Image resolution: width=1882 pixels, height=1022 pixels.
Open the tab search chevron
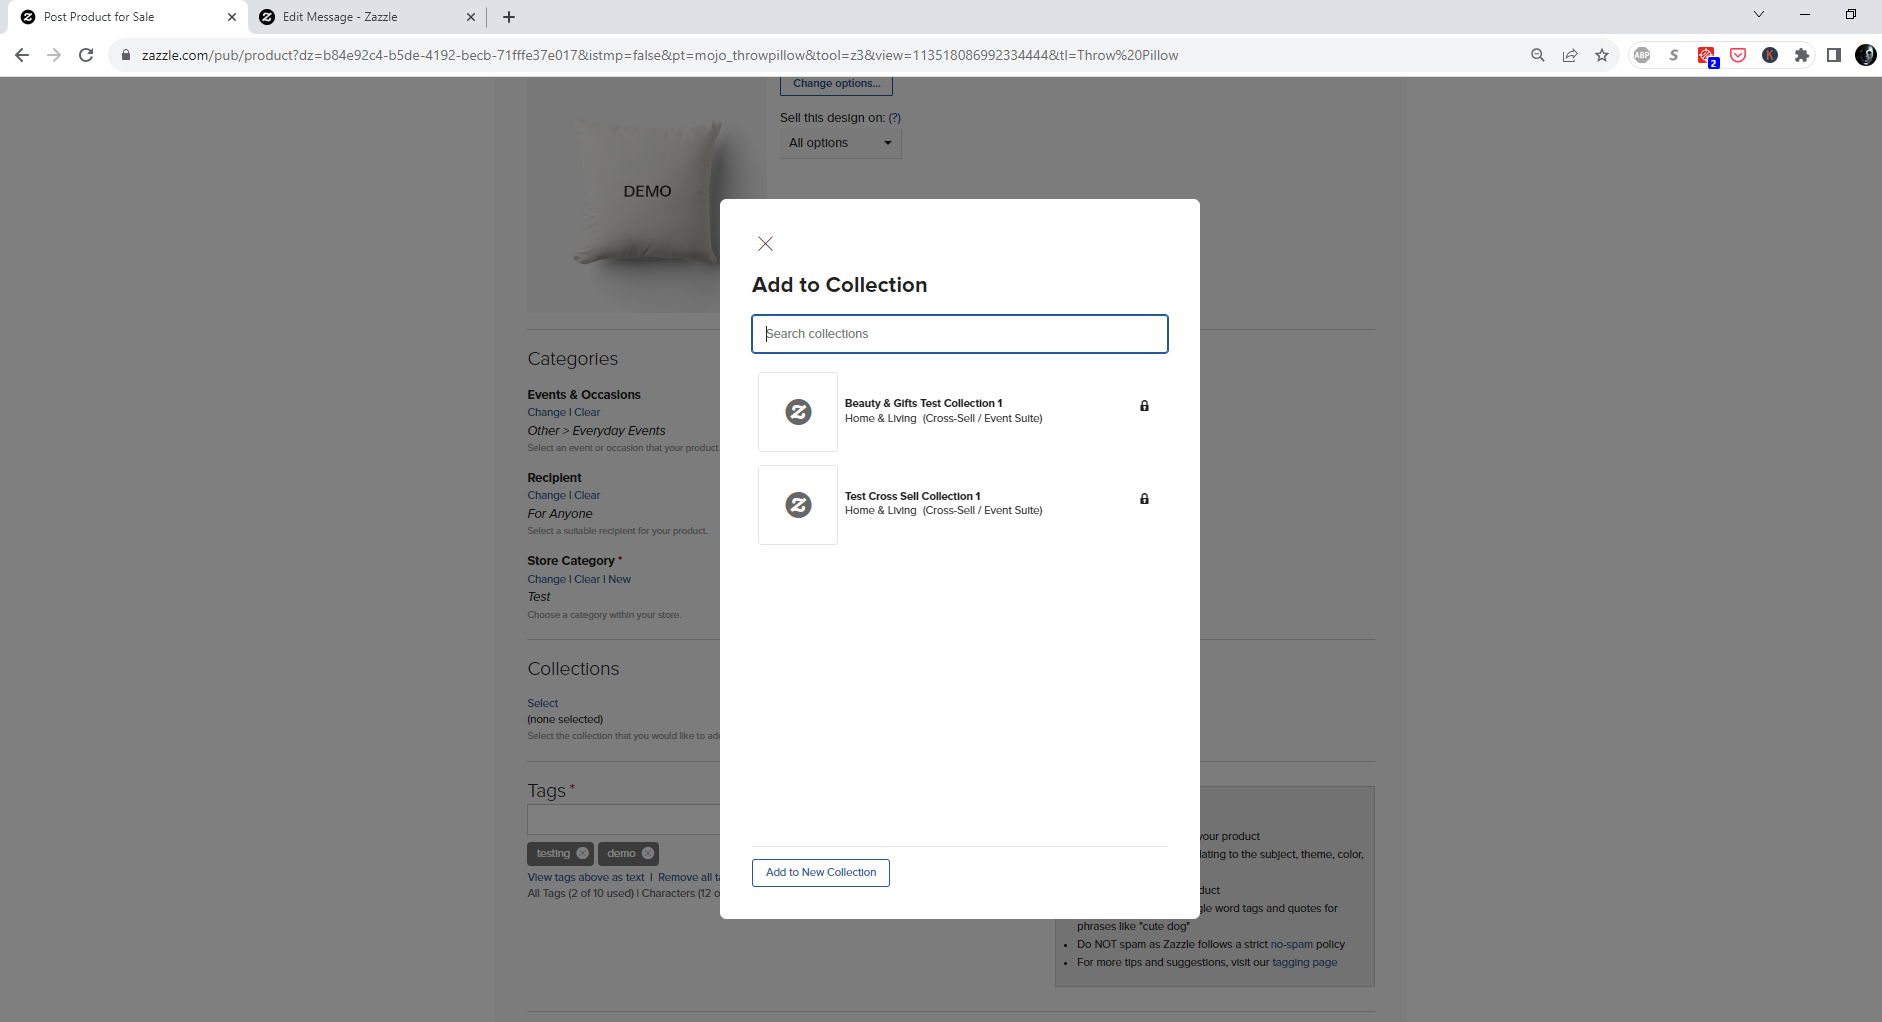[1759, 14]
